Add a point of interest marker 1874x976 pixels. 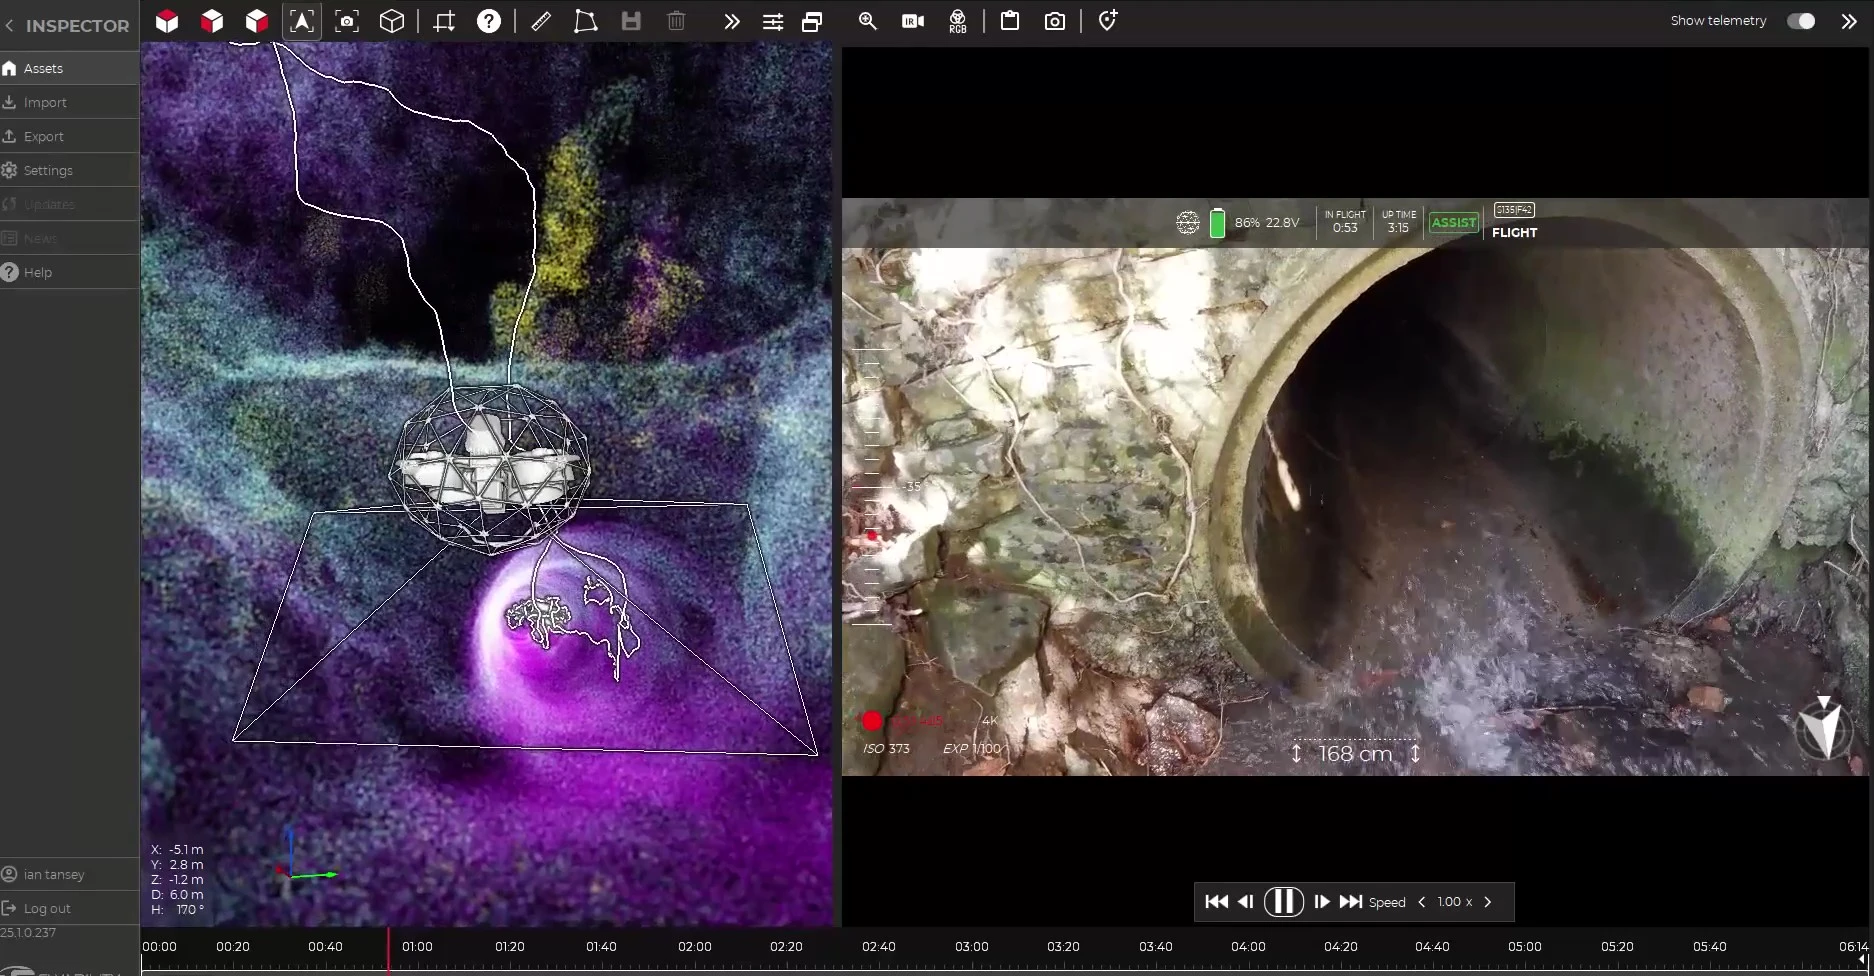[x=1107, y=21]
